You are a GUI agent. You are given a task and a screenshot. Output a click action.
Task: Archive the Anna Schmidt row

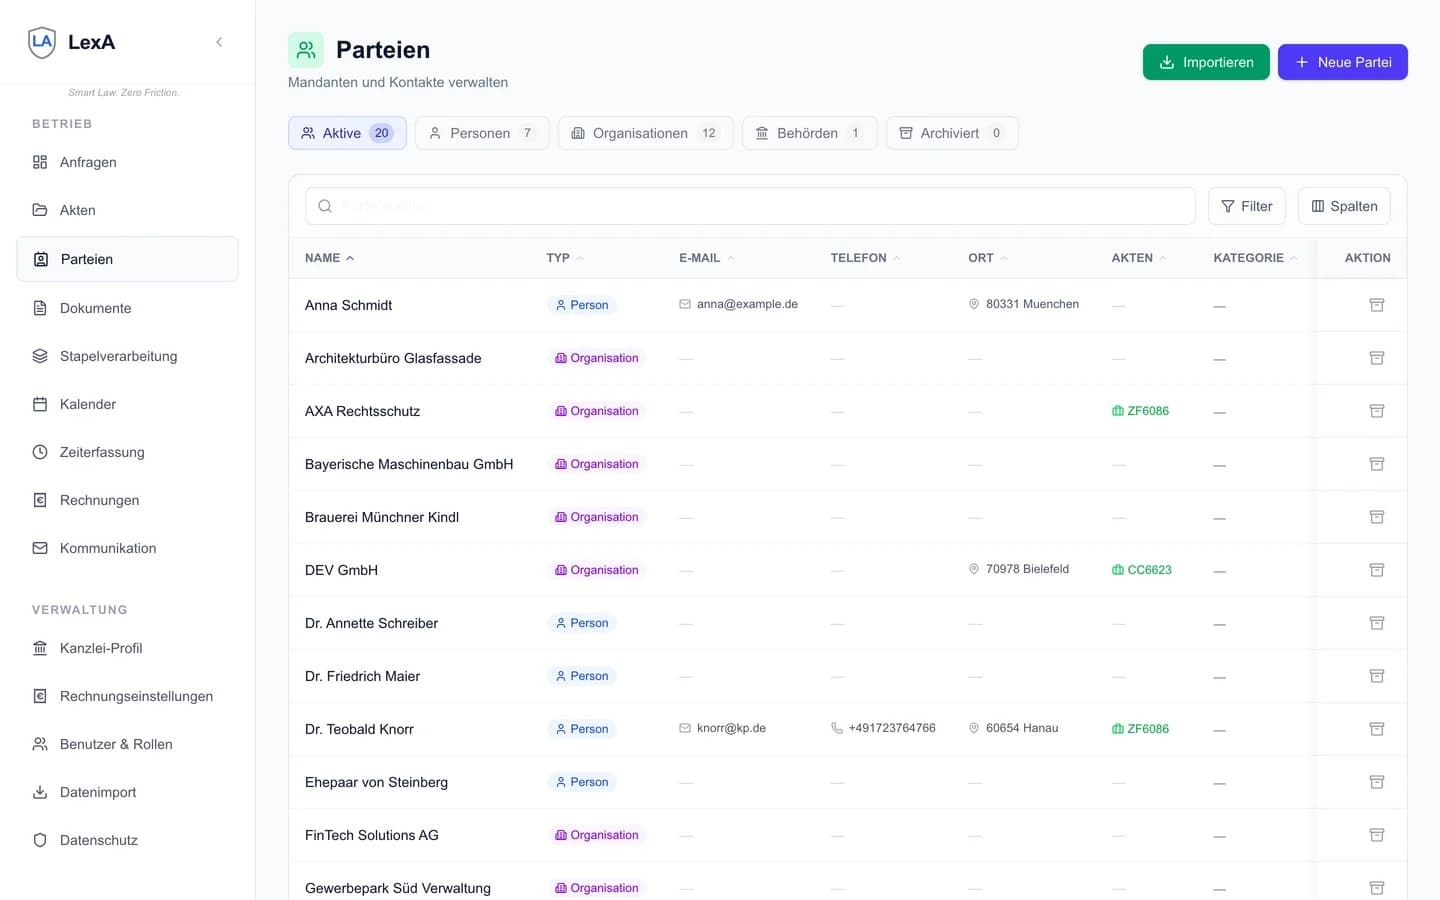coord(1376,305)
